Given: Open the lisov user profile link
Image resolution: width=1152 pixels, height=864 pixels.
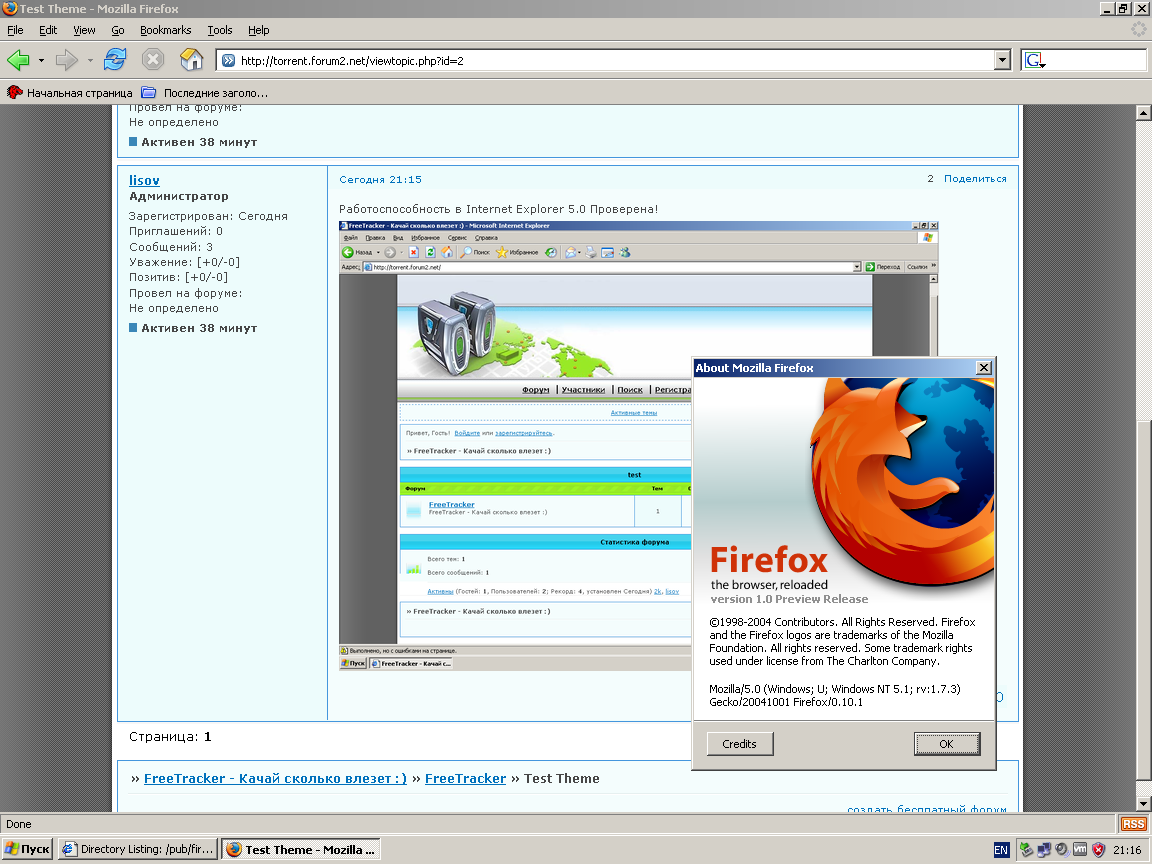Looking at the screenshot, I should click(x=144, y=180).
